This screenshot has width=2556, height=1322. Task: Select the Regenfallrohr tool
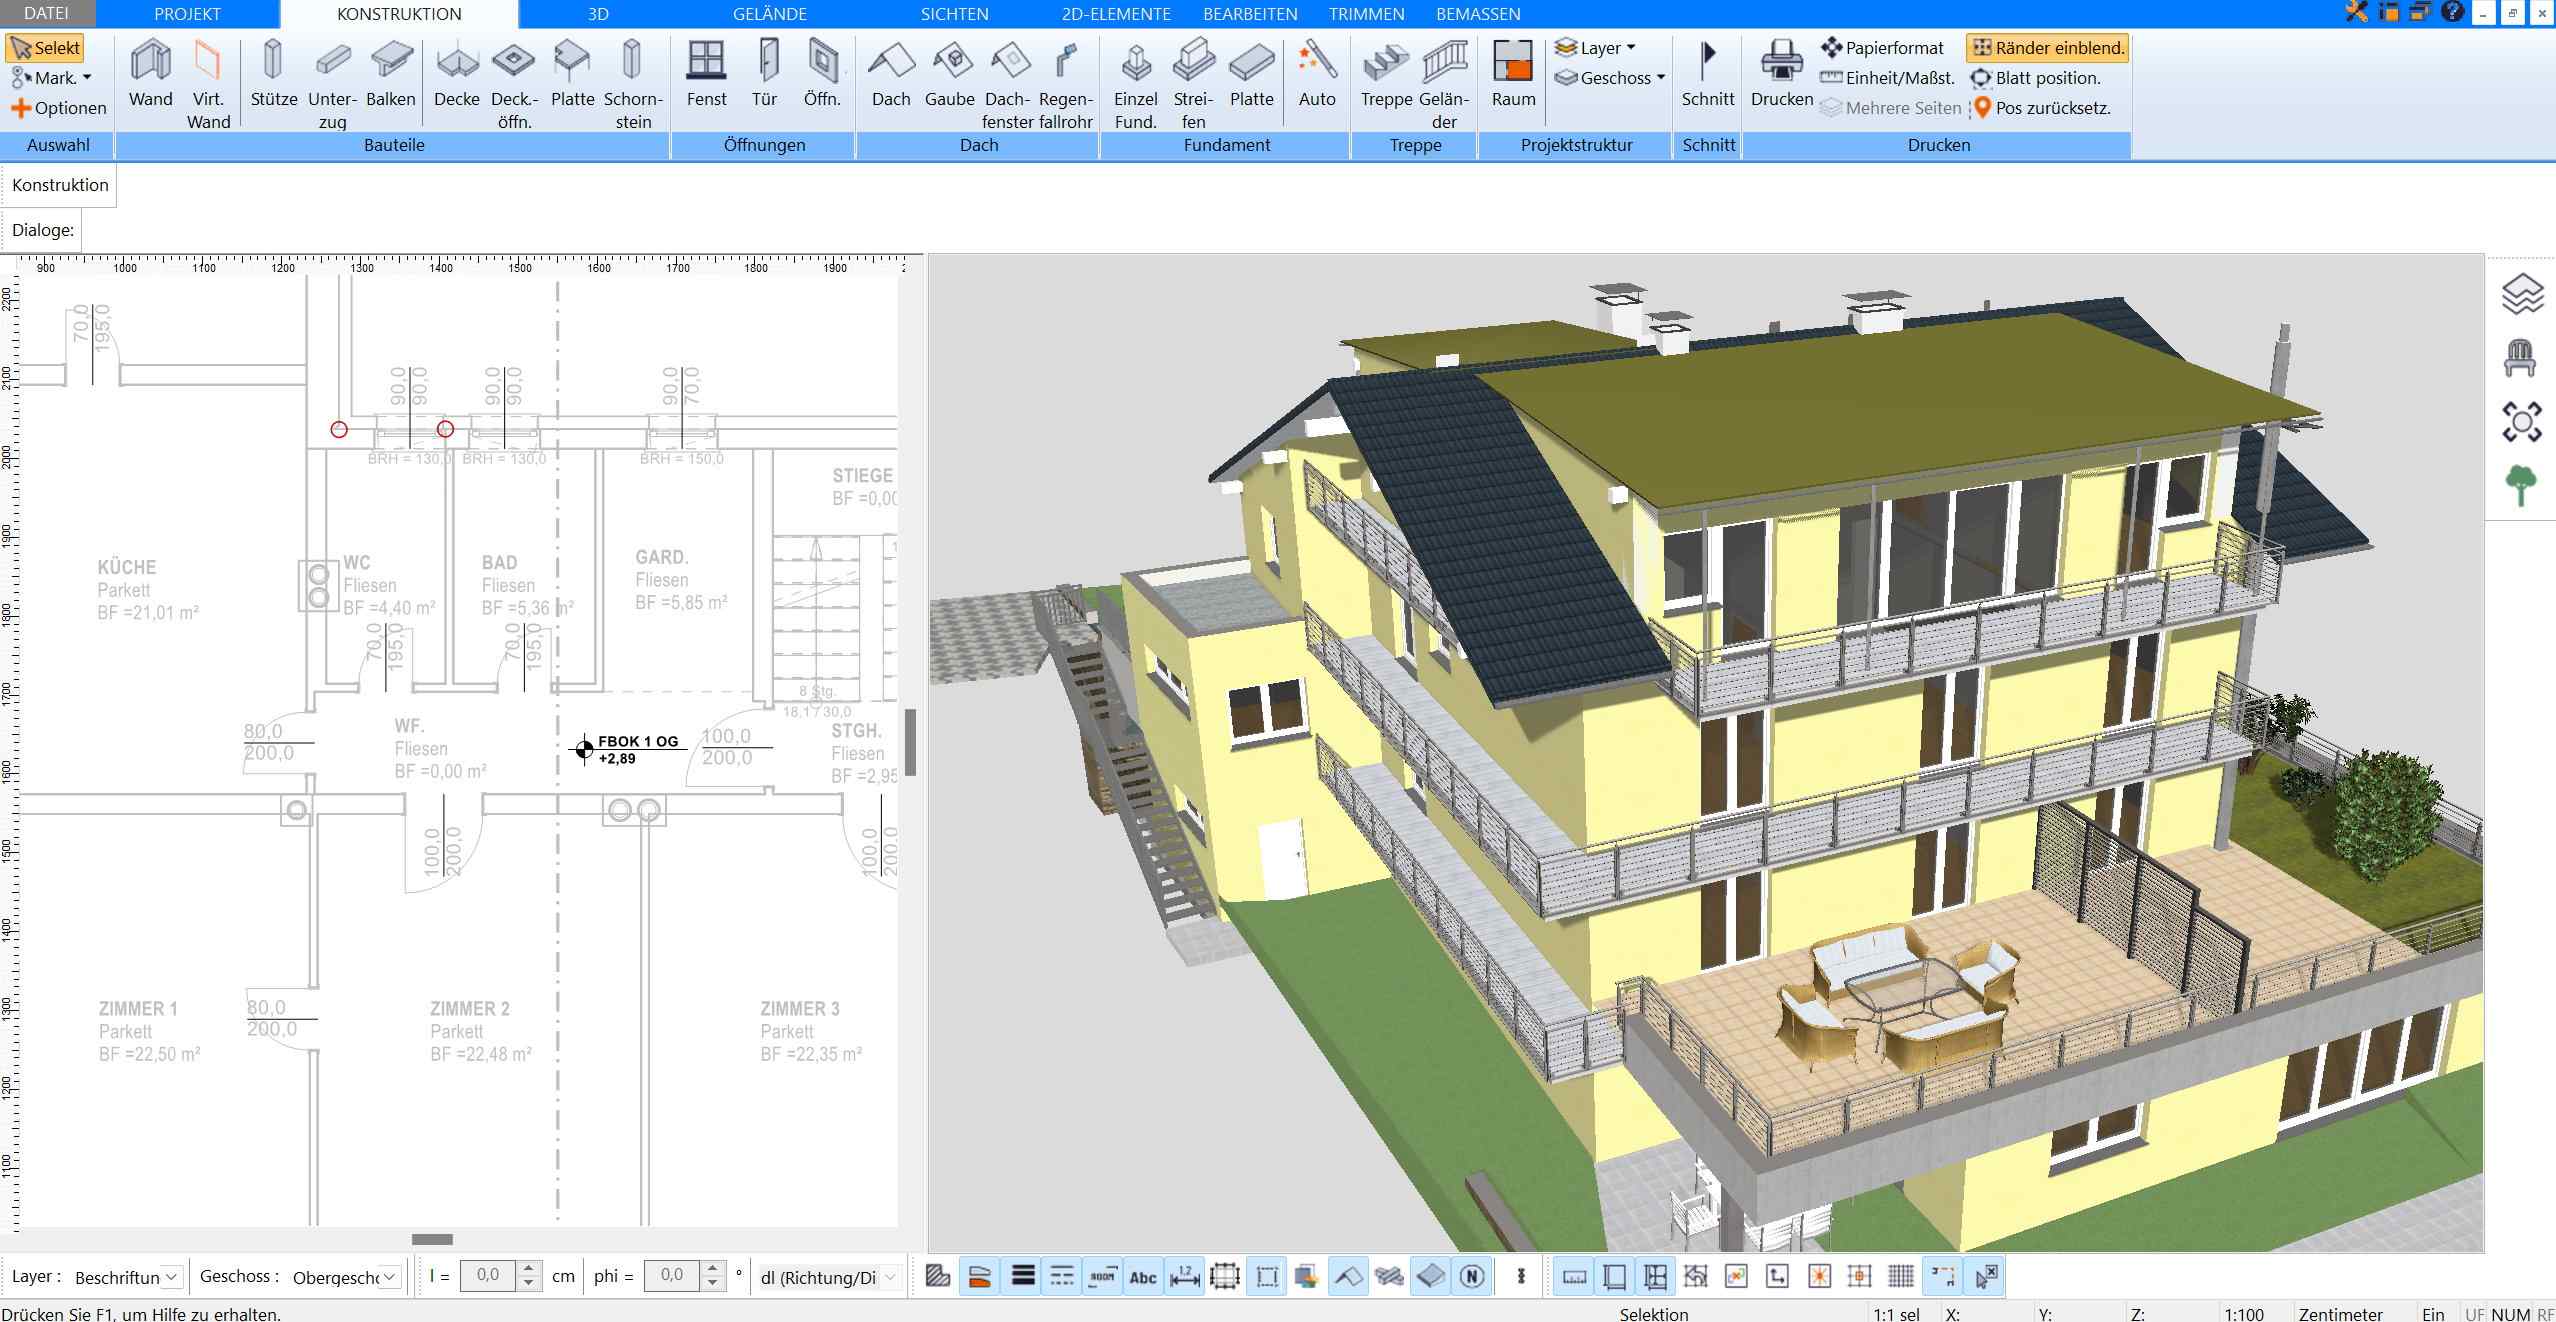(1066, 84)
